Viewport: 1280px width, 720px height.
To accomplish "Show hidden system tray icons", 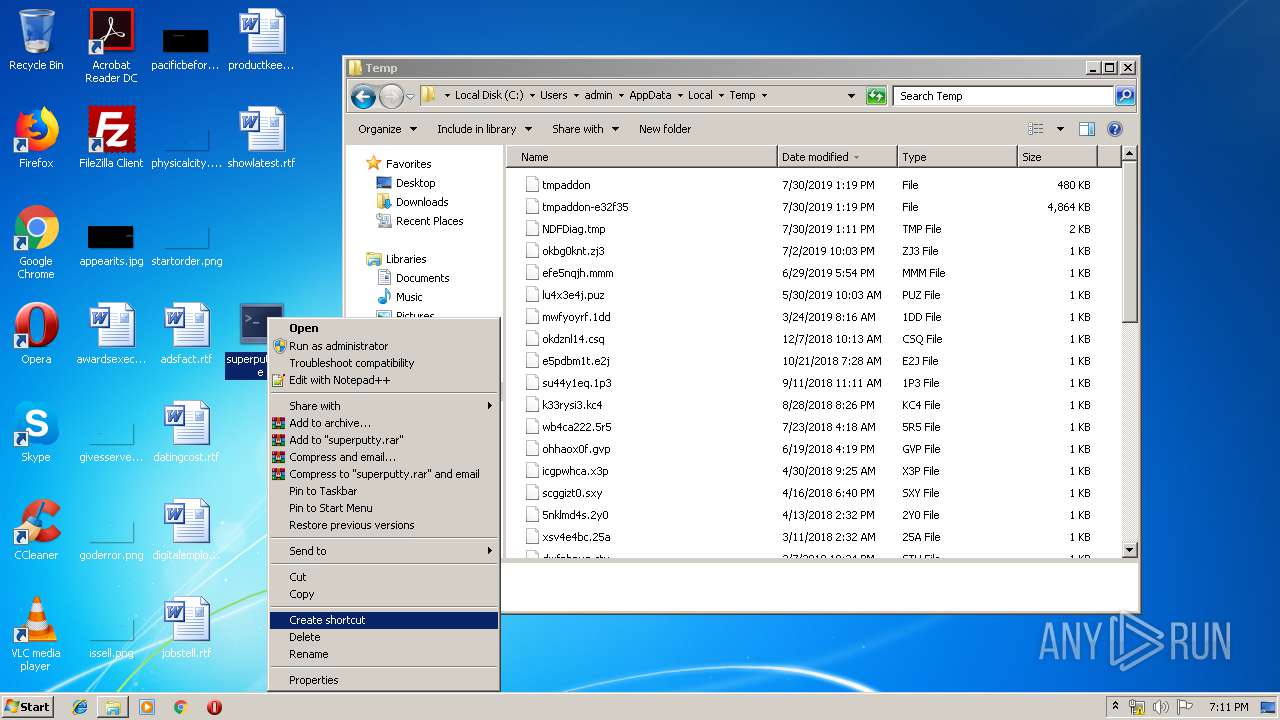I will point(1115,706).
